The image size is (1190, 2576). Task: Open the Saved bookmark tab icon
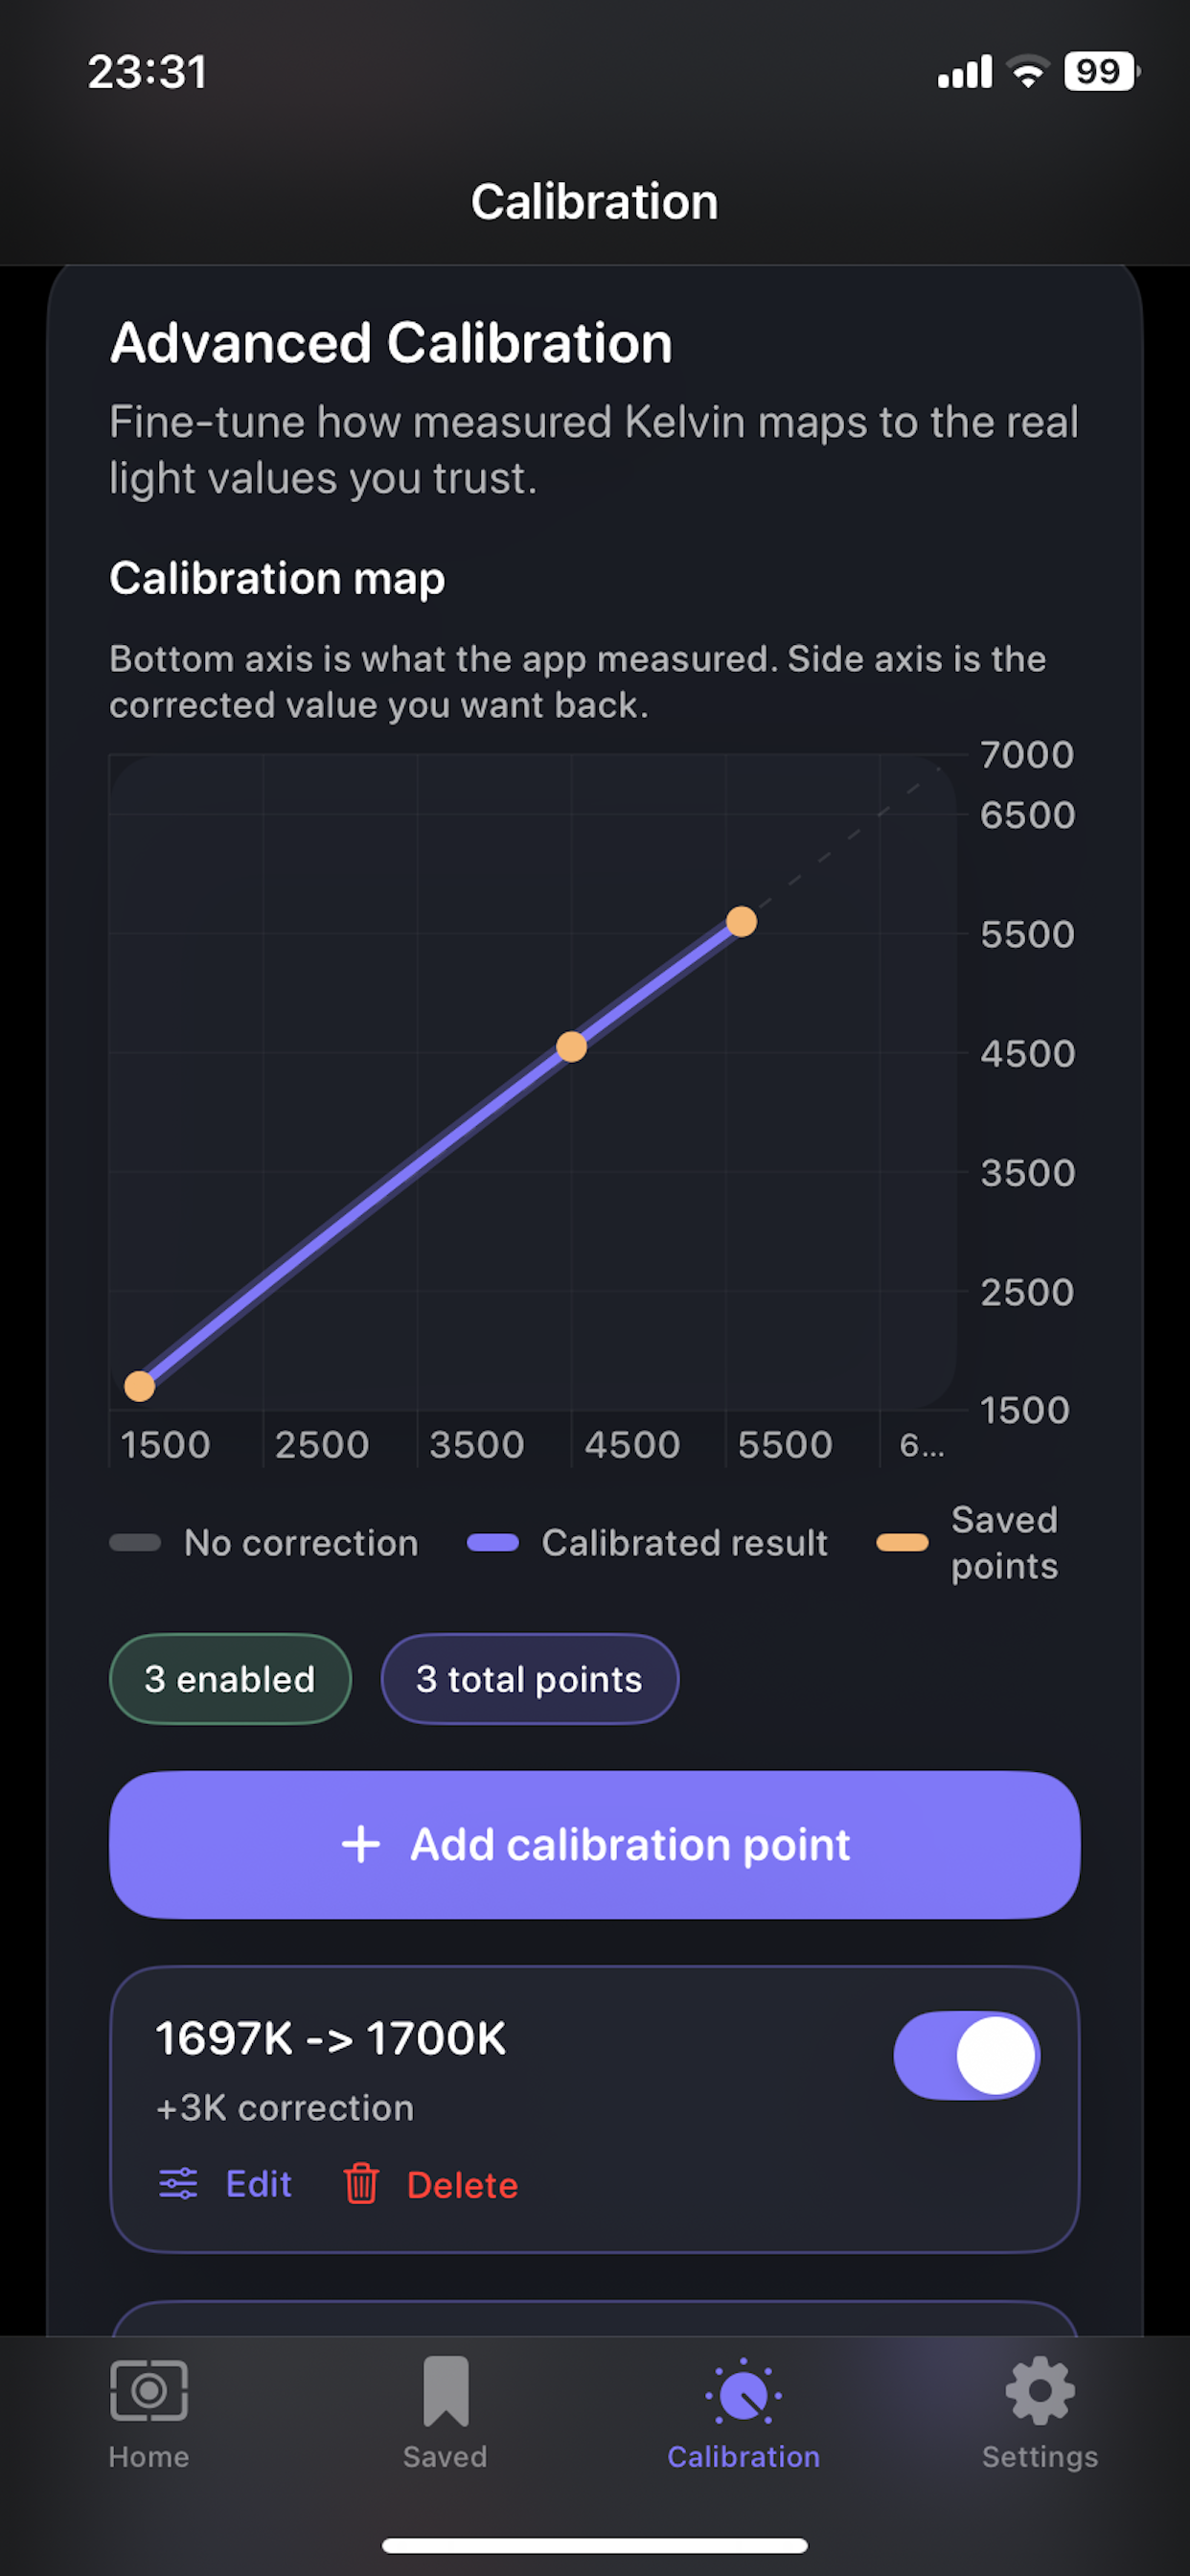pyautogui.click(x=444, y=2392)
